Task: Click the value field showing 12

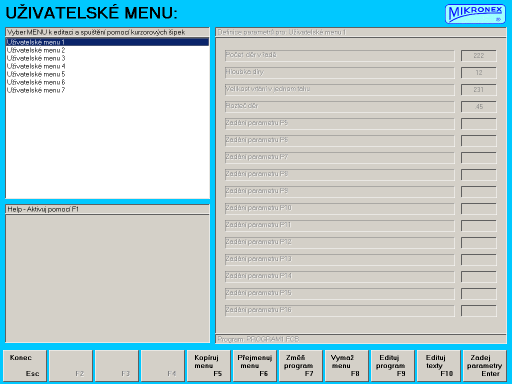Action: tap(479, 73)
